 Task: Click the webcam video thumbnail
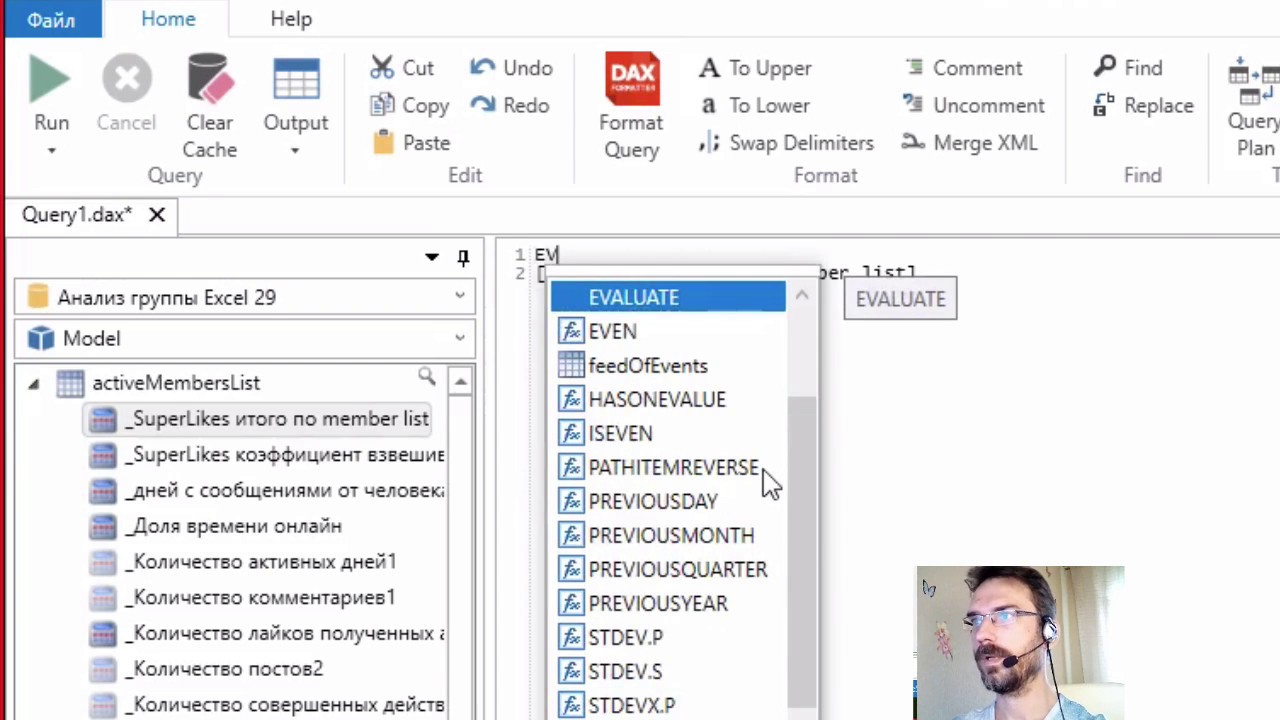click(1020, 642)
